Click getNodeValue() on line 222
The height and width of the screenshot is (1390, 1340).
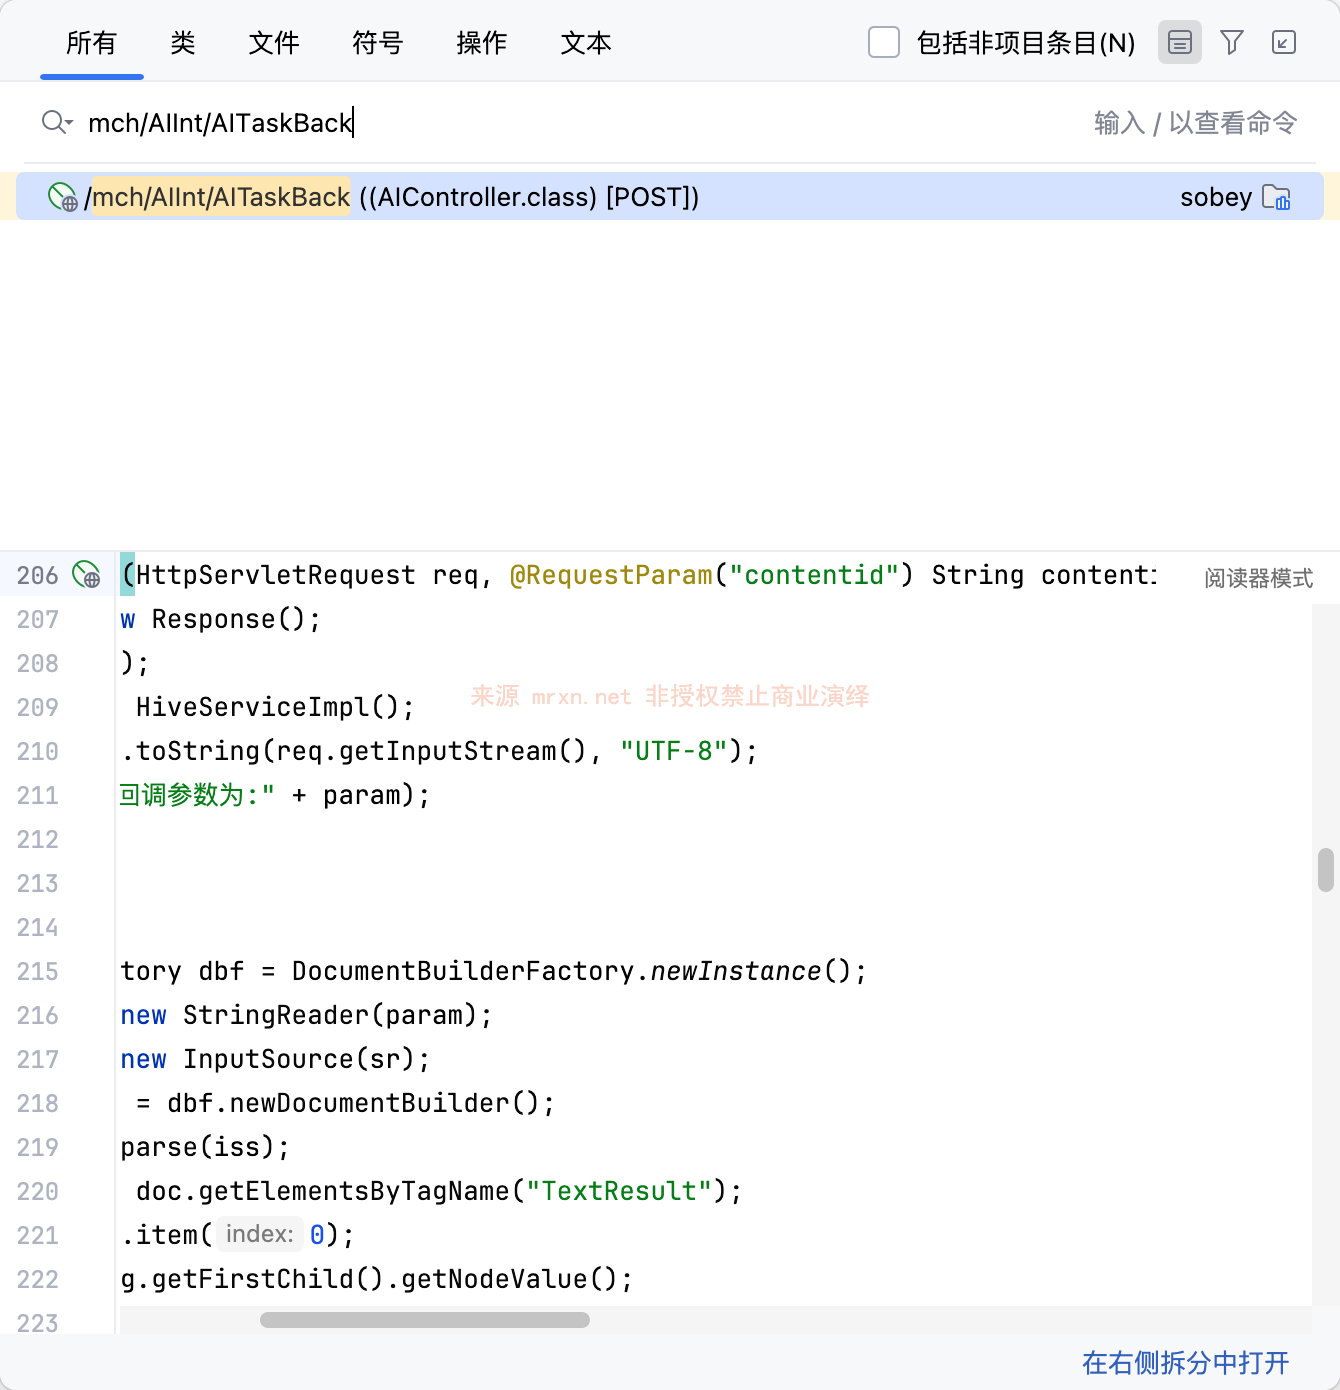510,1279
